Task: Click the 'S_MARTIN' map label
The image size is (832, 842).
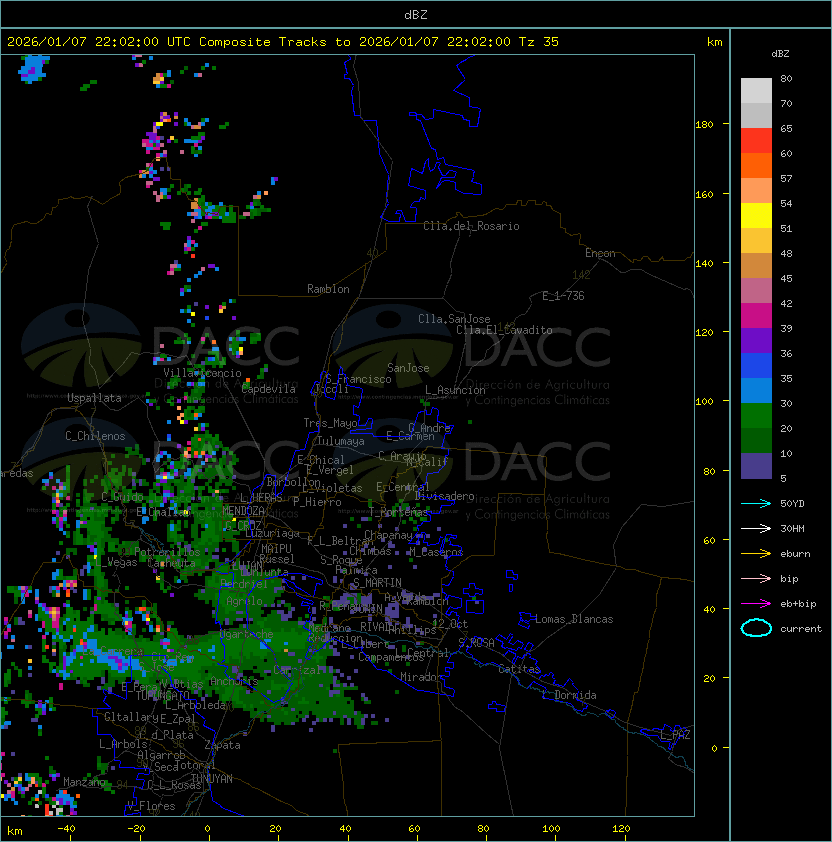Action: [x=377, y=583]
